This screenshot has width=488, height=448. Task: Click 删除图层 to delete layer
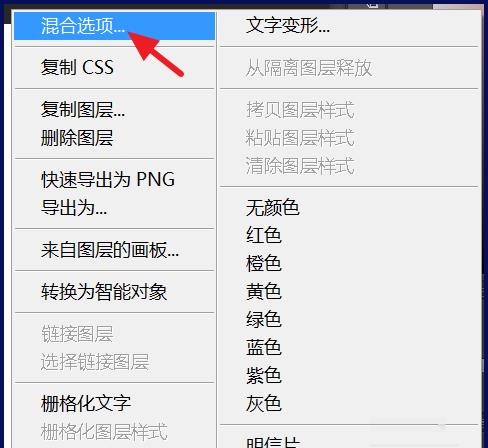[115, 137]
